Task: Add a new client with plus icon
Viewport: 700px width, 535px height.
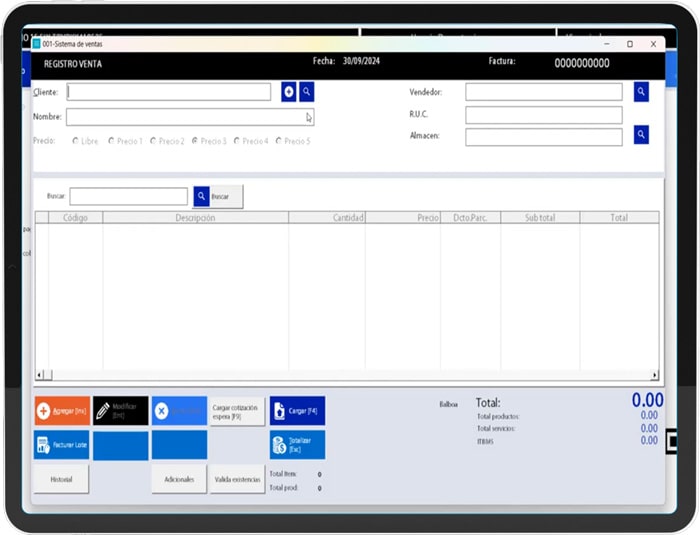Action: (289, 92)
